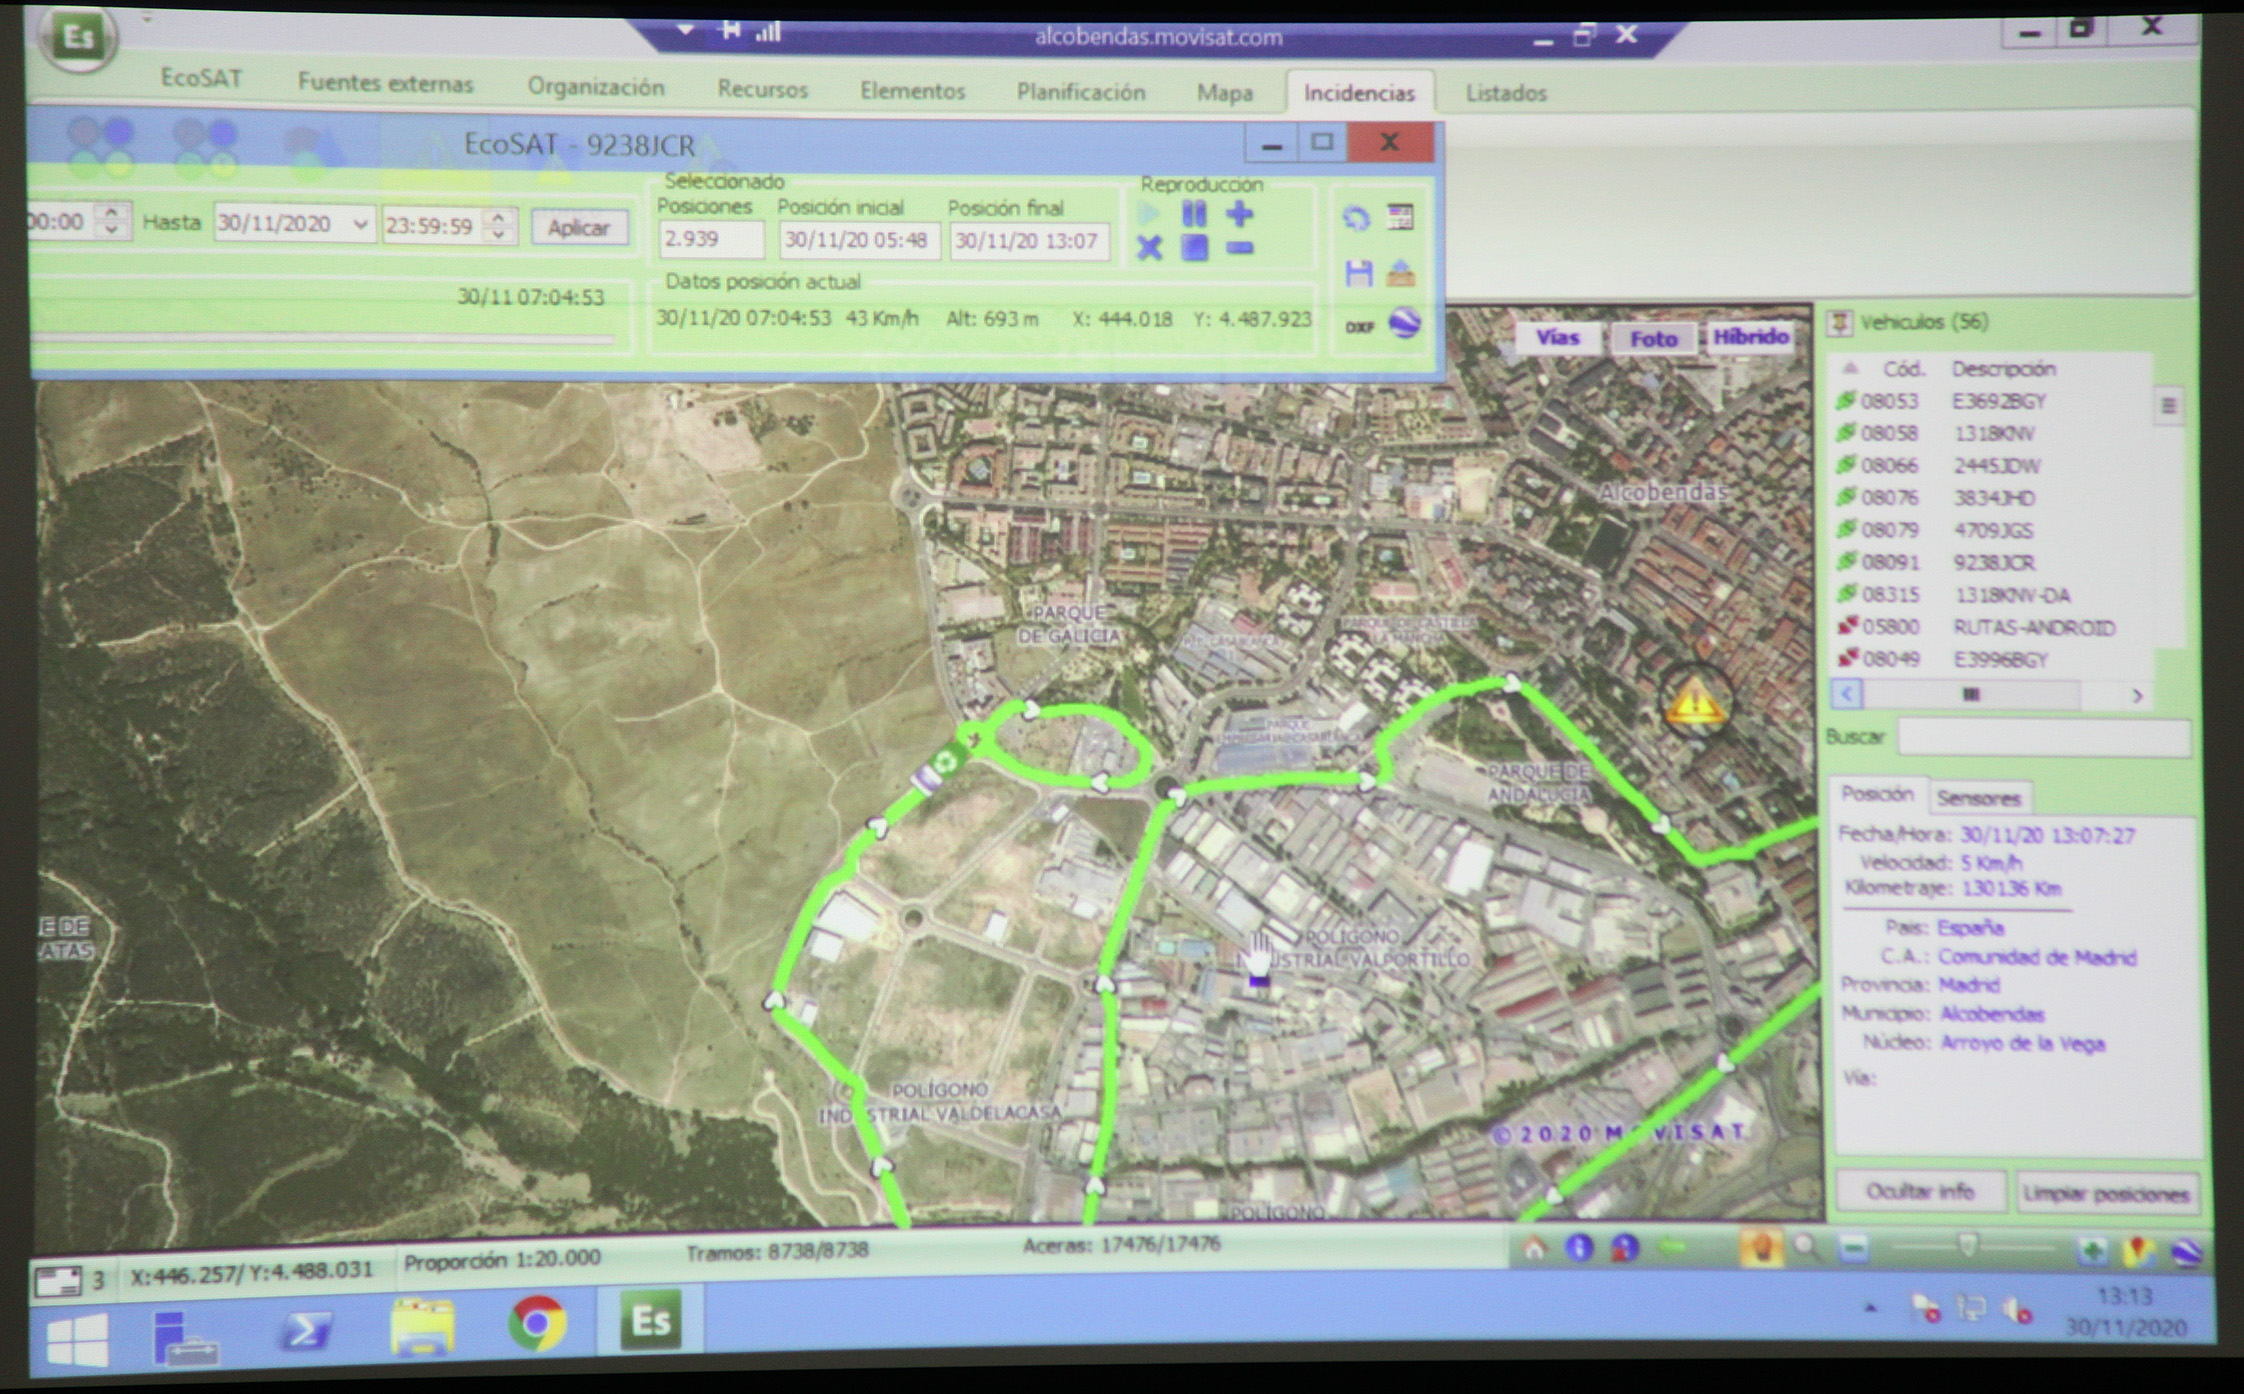Export the route as DXF

point(1359,327)
